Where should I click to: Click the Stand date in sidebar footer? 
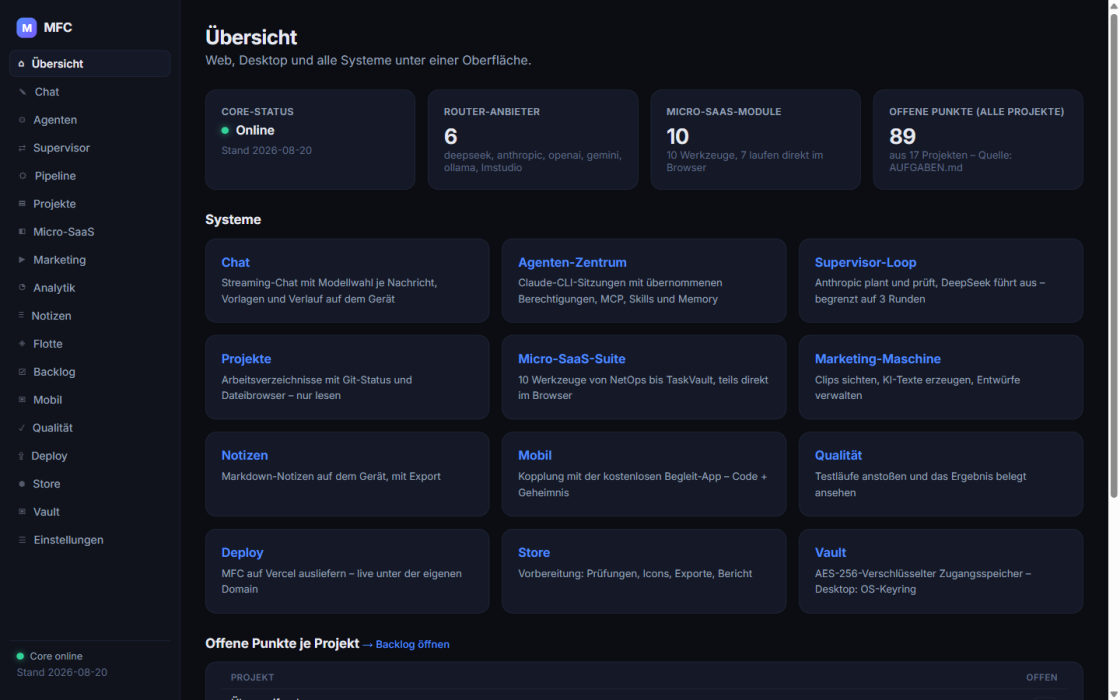62,672
